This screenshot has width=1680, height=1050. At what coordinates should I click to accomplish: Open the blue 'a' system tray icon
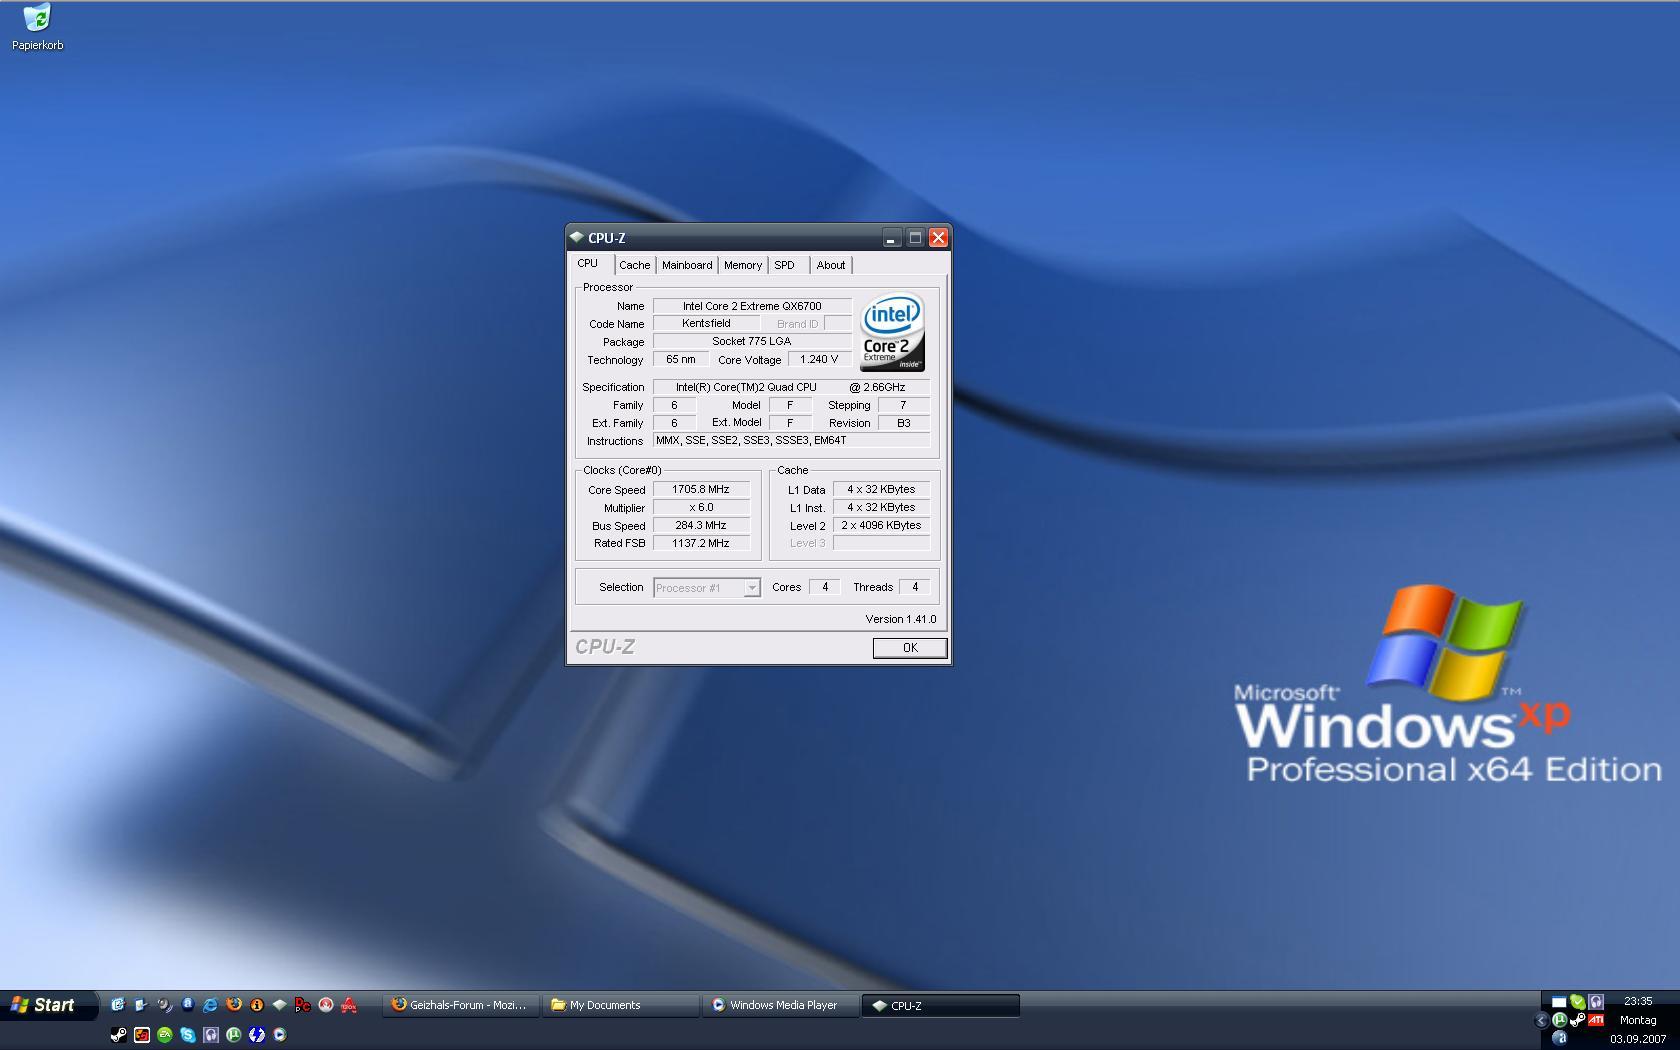(x=1559, y=1039)
